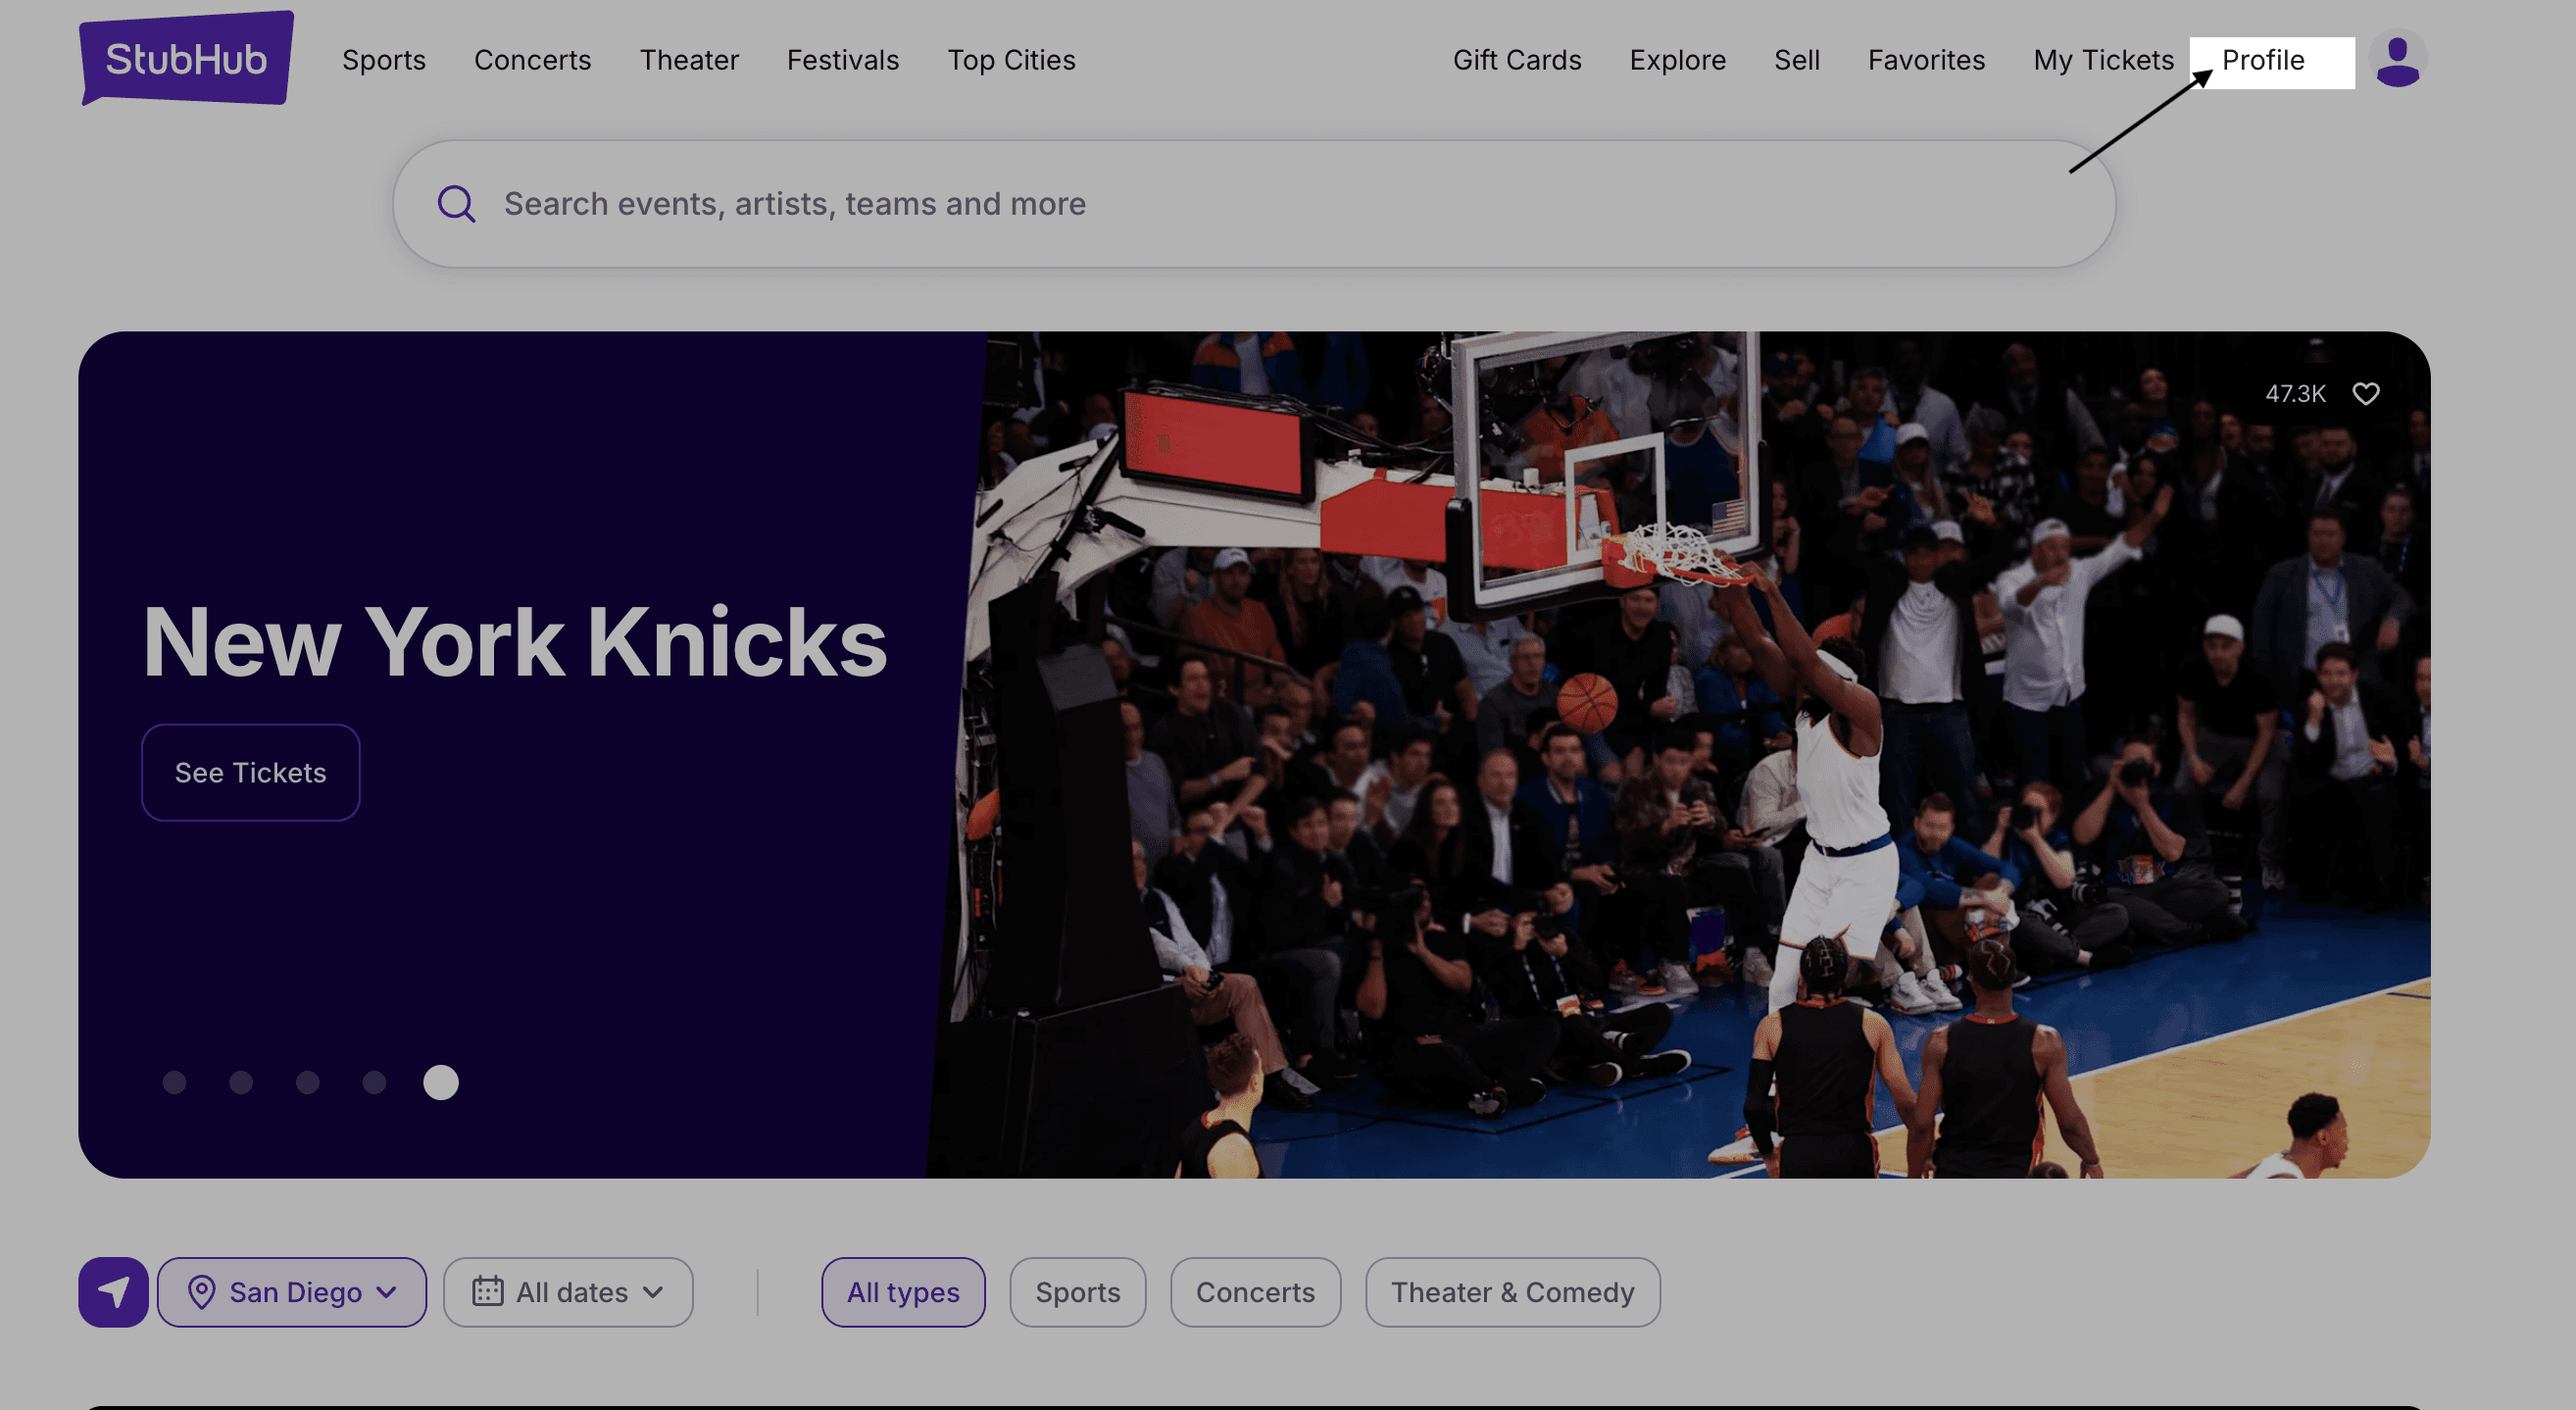
Task: Open the Sports menu
Action: click(x=384, y=60)
